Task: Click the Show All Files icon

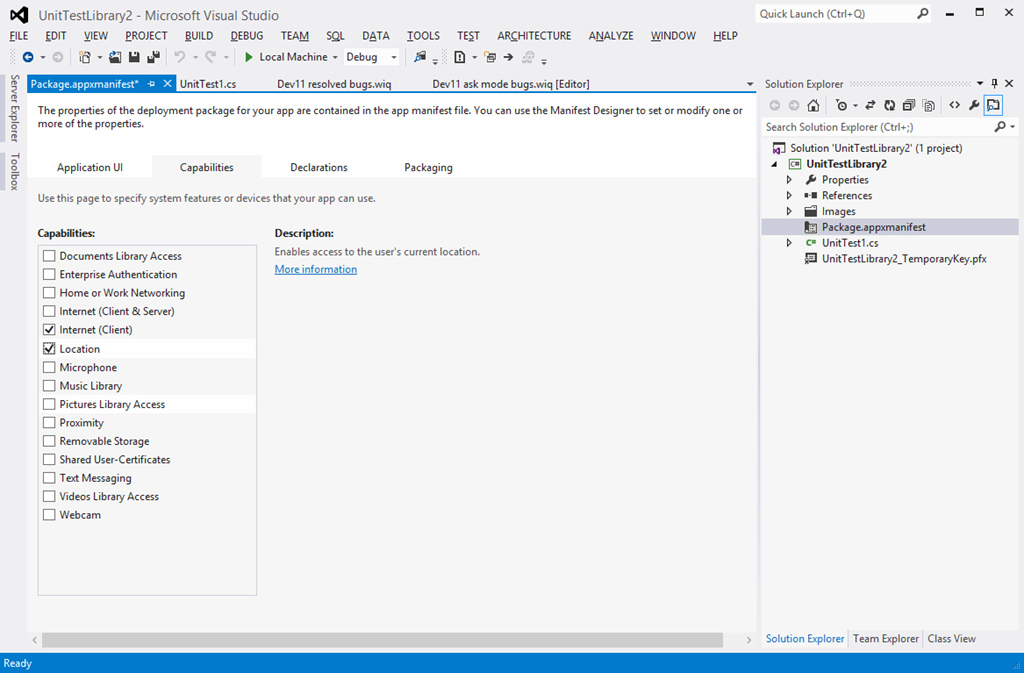Action: click(x=929, y=105)
